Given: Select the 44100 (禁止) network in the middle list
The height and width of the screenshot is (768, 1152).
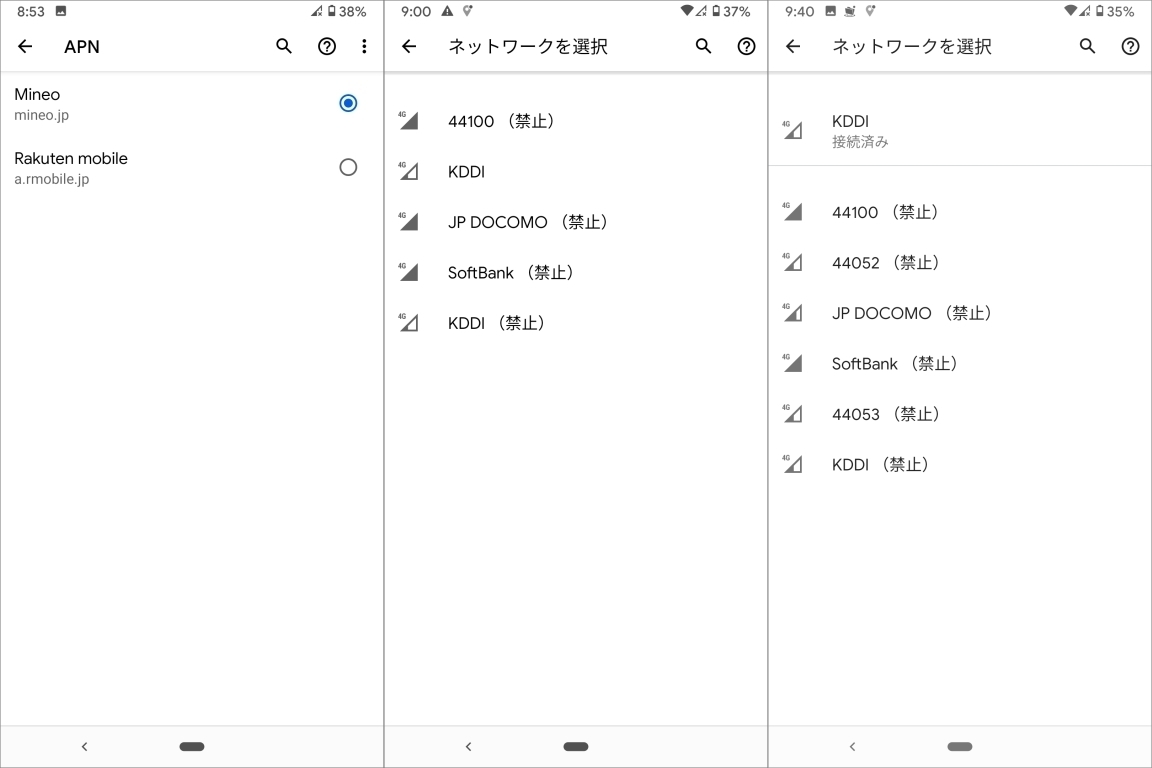Looking at the screenshot, I should tap(500, 121).
